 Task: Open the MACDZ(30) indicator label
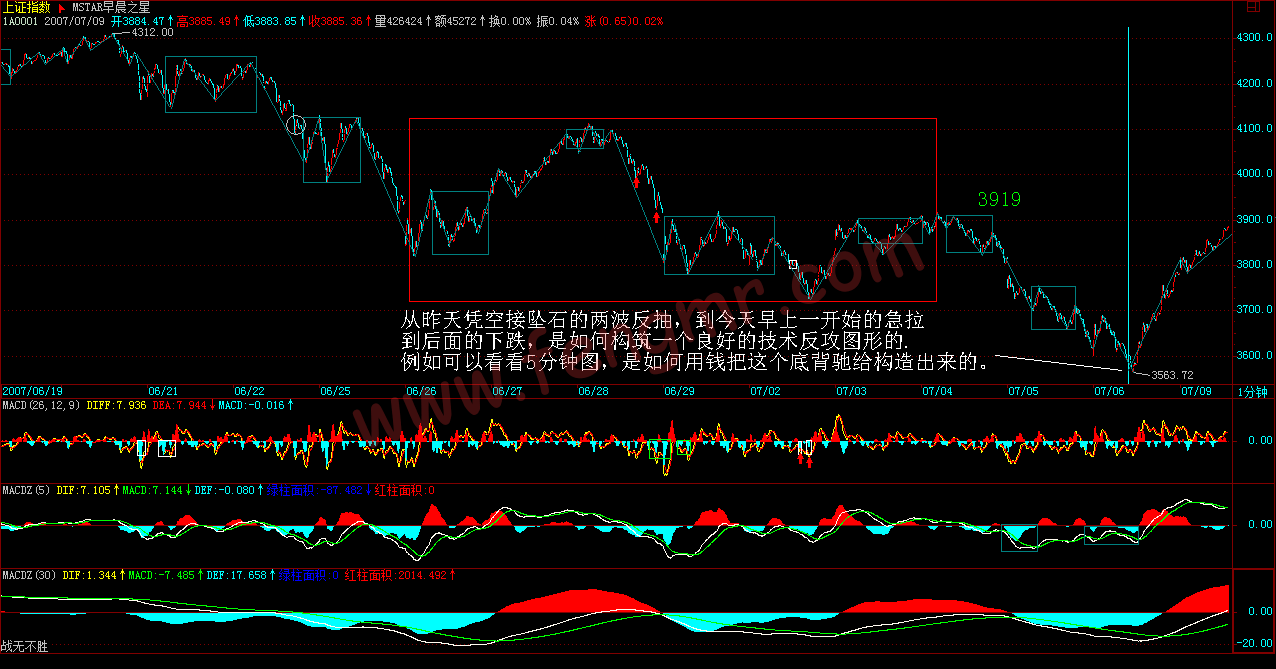coord(28,575)
